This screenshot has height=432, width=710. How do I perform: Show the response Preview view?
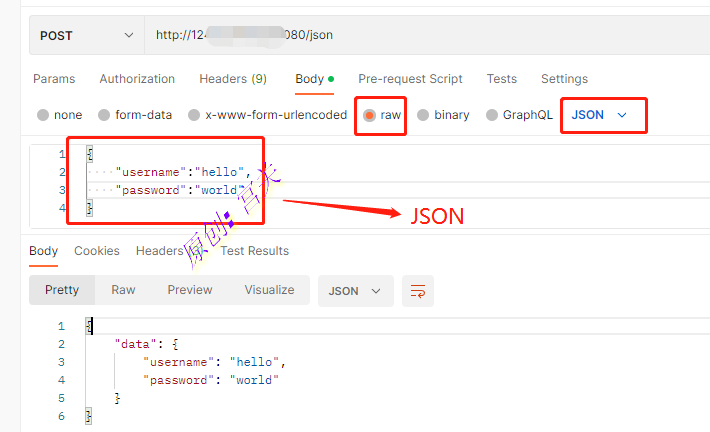click(190, 290)
